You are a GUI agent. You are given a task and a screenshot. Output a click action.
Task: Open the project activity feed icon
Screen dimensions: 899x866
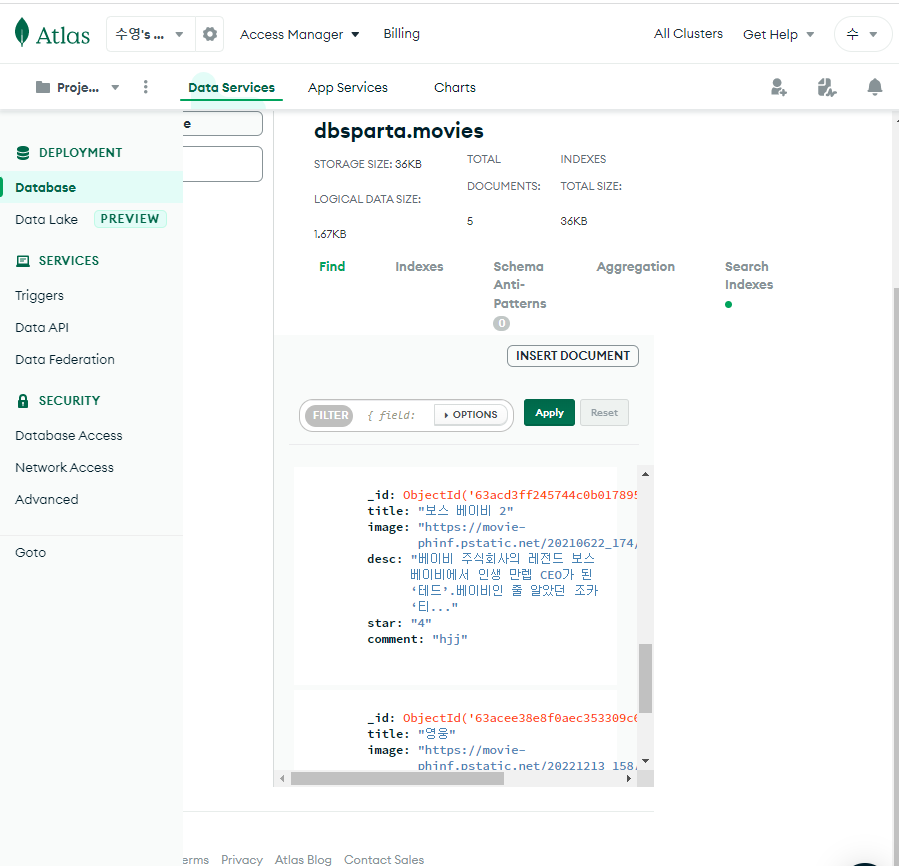[x=826, y=87]
